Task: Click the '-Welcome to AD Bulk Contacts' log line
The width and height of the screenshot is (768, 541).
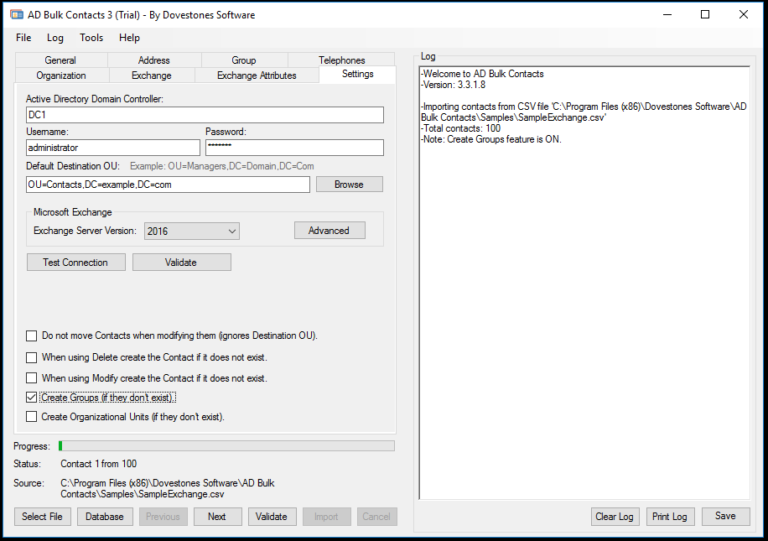Action: [x=482, y=74]
